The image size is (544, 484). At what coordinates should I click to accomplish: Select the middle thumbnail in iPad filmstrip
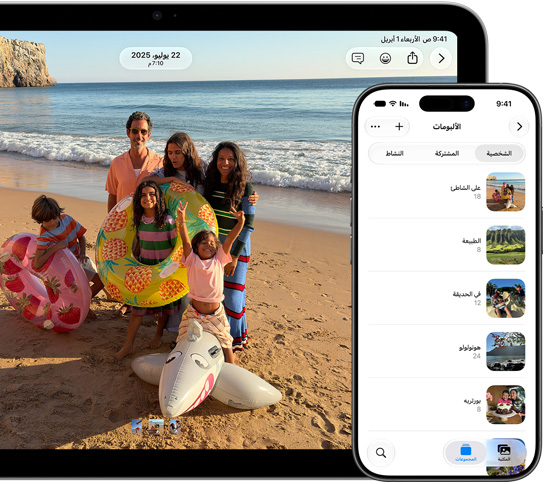tap(156, 426)
